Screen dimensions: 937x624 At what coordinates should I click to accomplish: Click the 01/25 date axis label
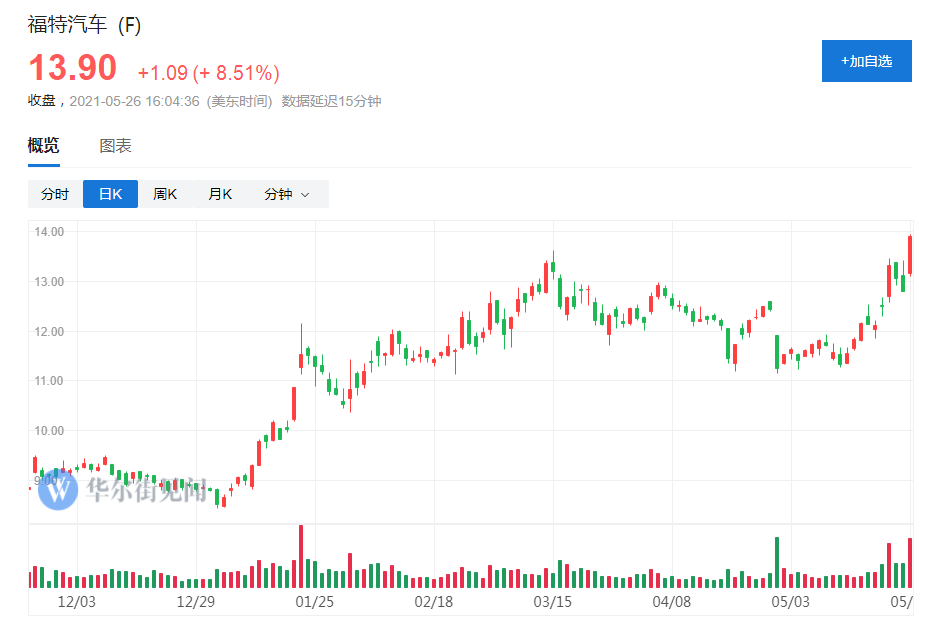pos(315,601)
